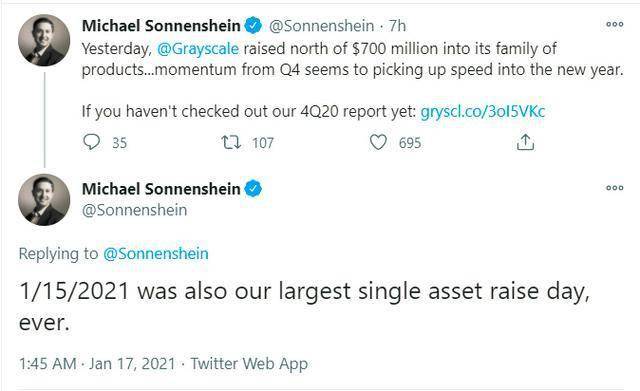Open more options on the reply tweet
This screenshot has height=391, width=640.
[614, 188]
